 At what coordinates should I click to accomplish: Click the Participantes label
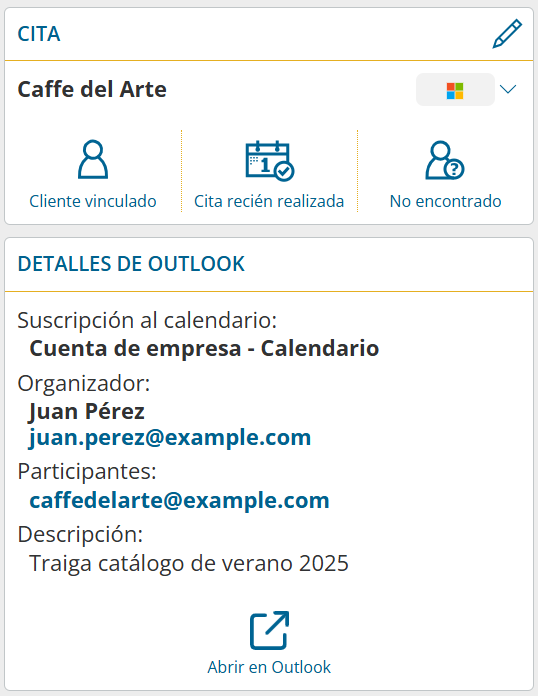coord(87,471)
